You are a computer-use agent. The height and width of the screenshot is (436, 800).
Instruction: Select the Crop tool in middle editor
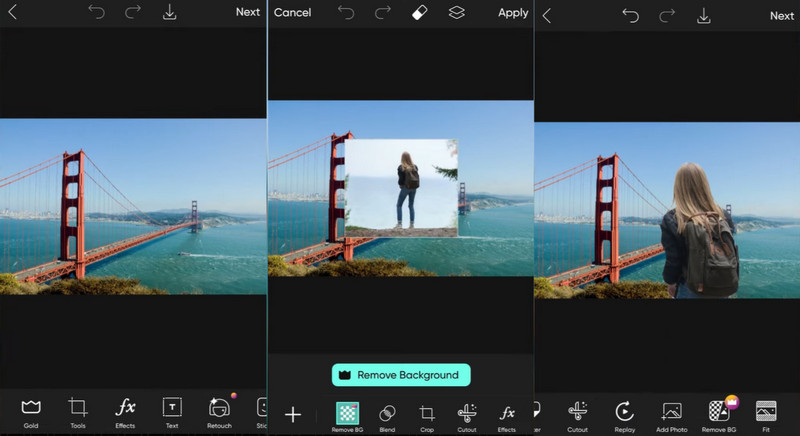[427, 414]
